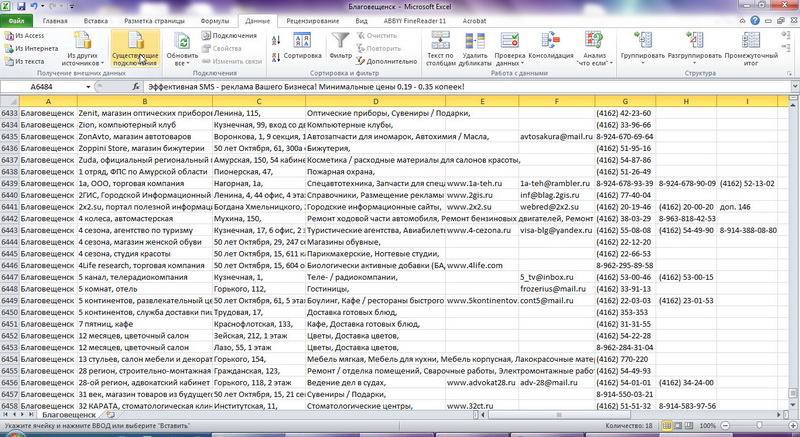The image size is (800, 437).
Task: Insert a new worksheet tab
Action: pyautogui.click(x=109, y=415)
